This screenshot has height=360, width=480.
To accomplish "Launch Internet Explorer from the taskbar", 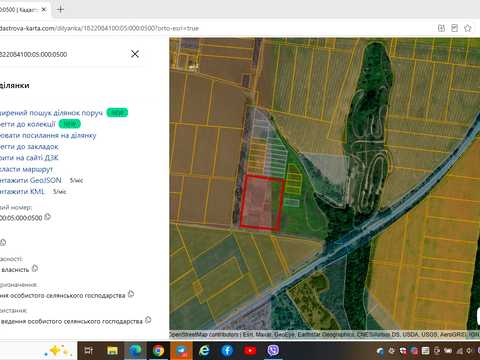I will [x=204, y=350].
